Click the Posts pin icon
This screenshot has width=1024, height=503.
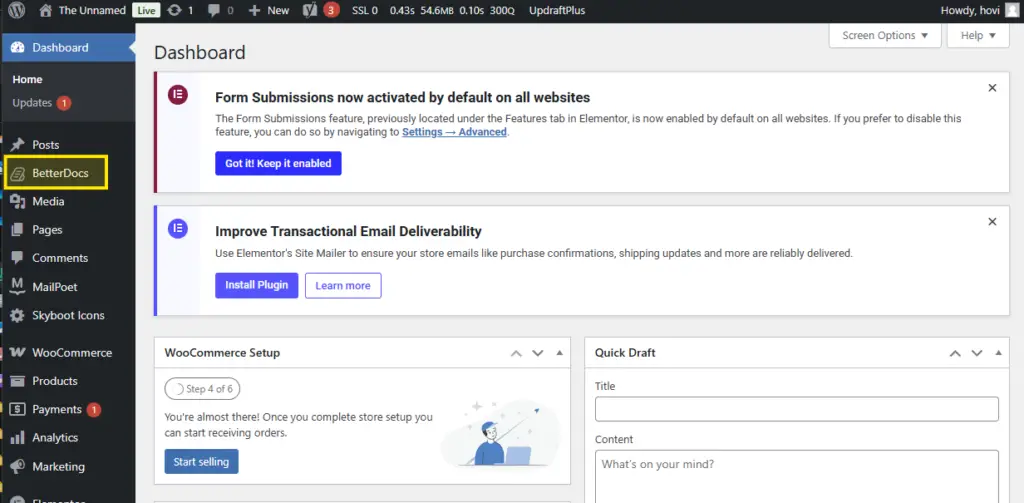pyautogui.click(x=18, y=145)
